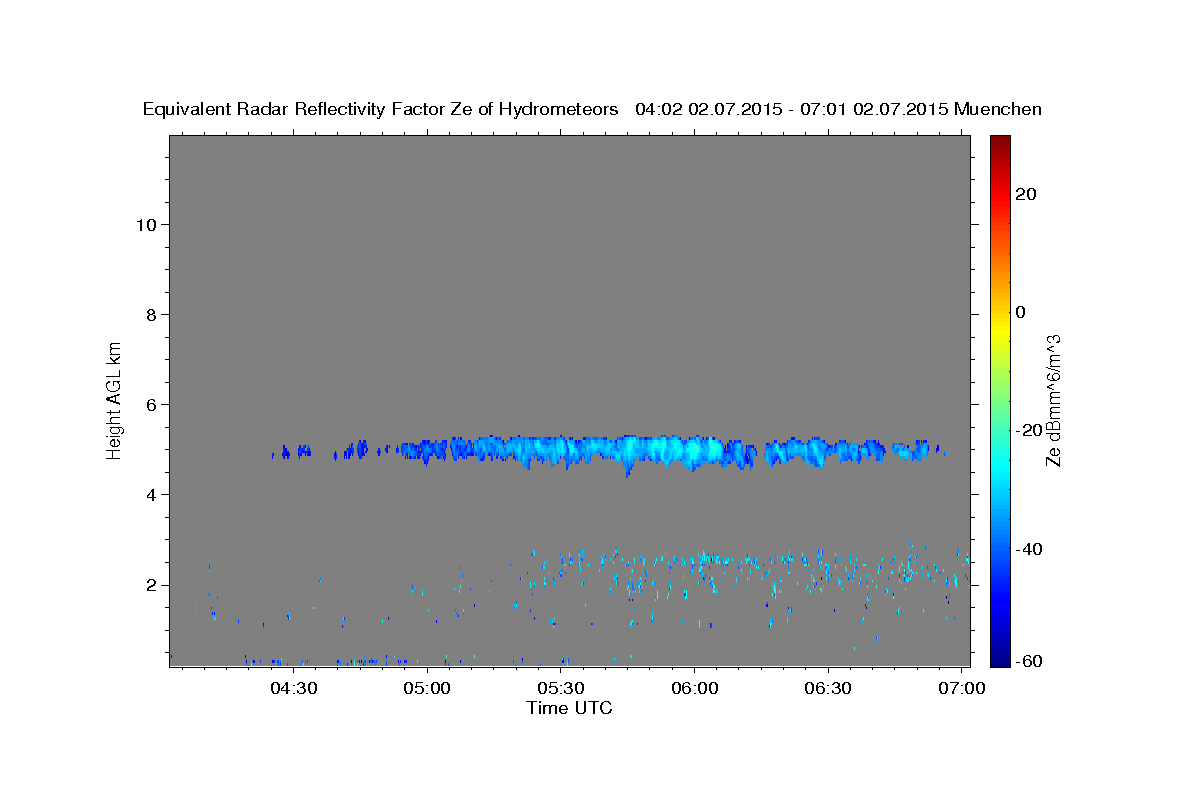This screenshot has height=800, width=1200.
Task: Click the colorbar value '20'
Action: point(1026,194)
